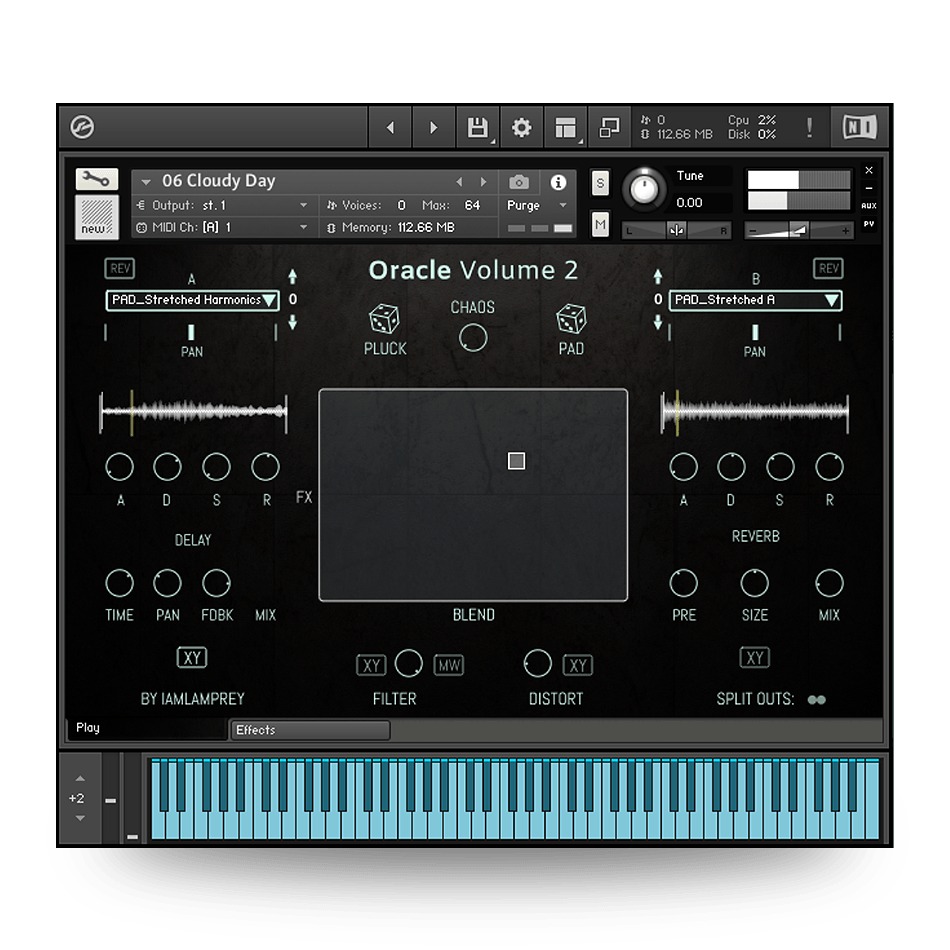Toggle the REV button for layer A

point(120,268)
